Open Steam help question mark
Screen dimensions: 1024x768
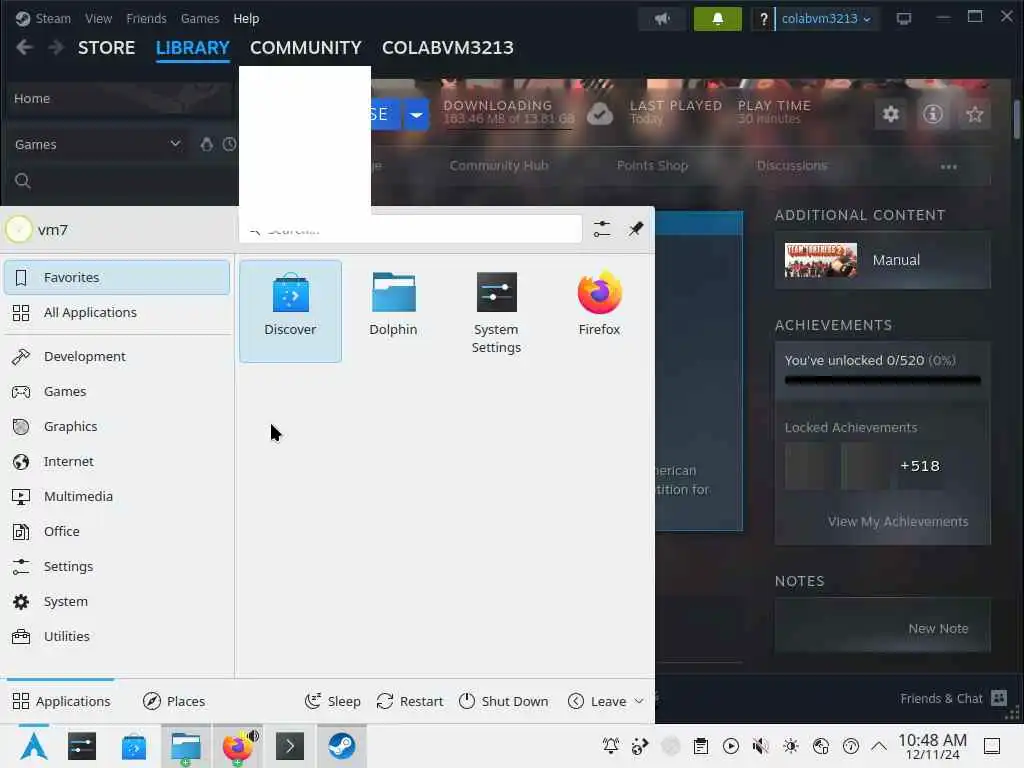(x=763, y=19)
